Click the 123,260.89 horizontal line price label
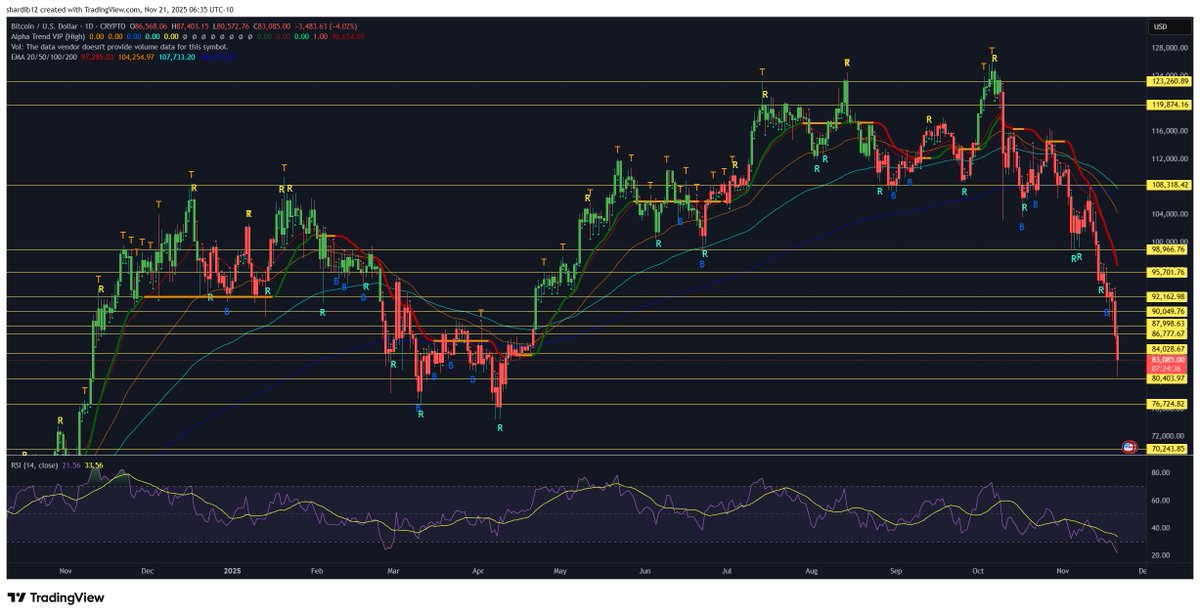1200x616 pixels. pyautogui.click(x=1168, y=81)
